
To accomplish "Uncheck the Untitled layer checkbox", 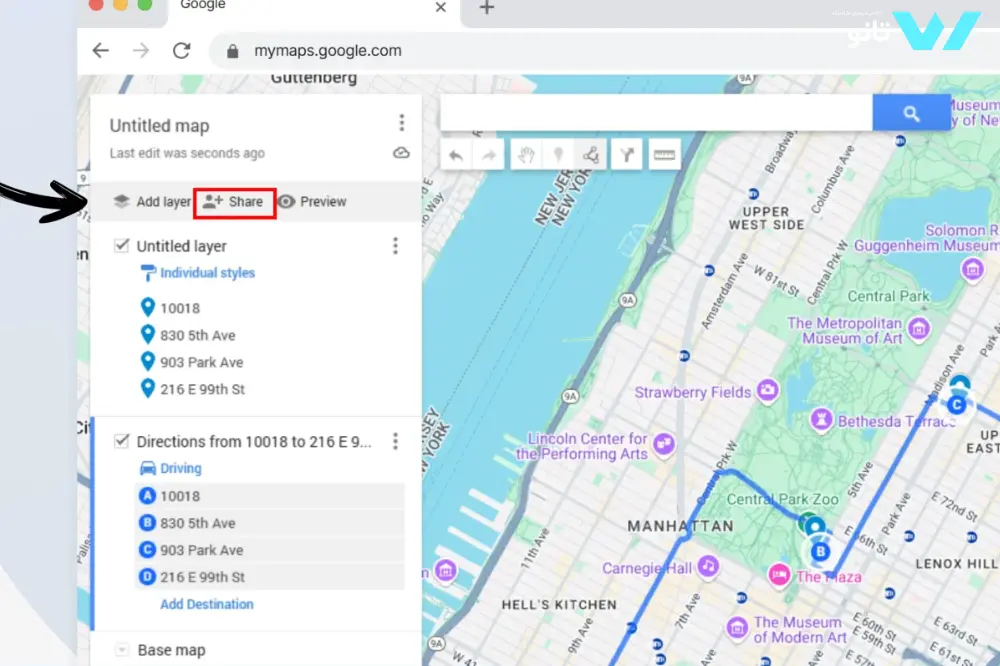I will 122,245.
